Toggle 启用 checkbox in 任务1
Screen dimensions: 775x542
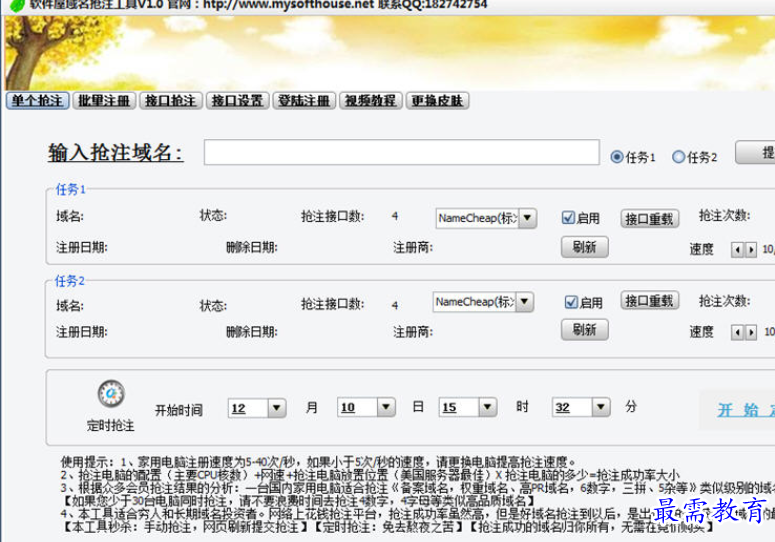(x=568, y=217)
